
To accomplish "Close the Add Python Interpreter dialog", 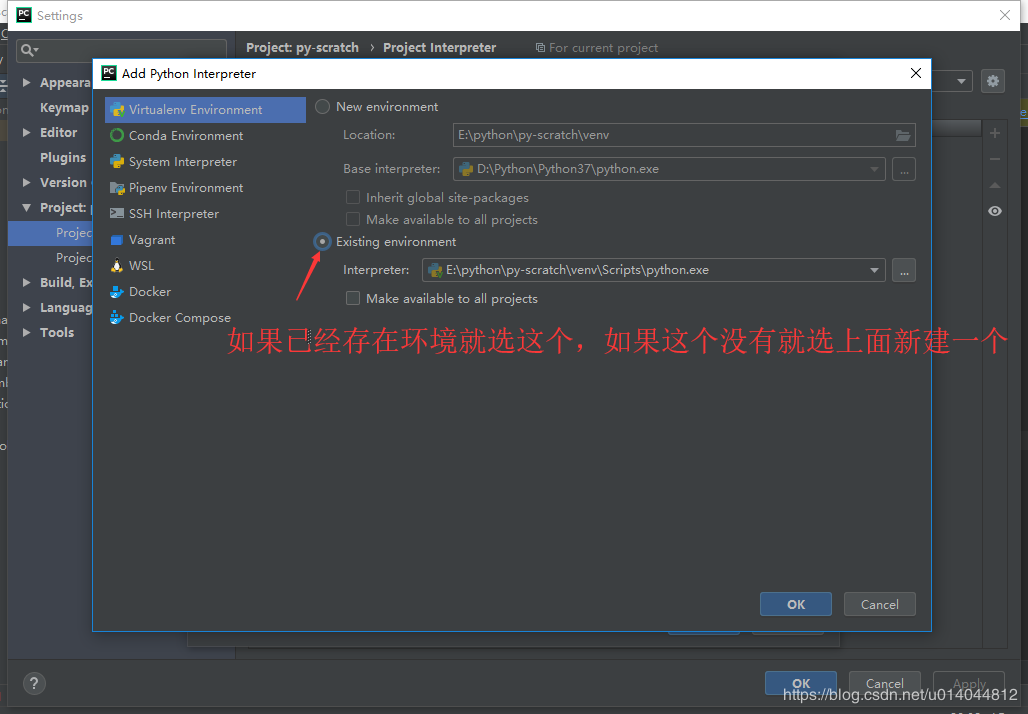I will (916, 73).
